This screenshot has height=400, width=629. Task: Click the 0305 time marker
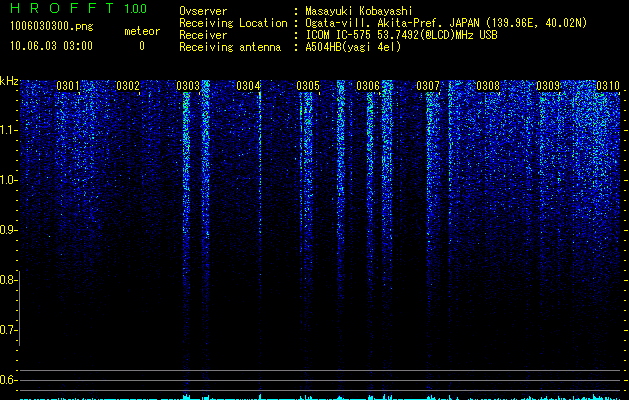click(x=308, y=86)
